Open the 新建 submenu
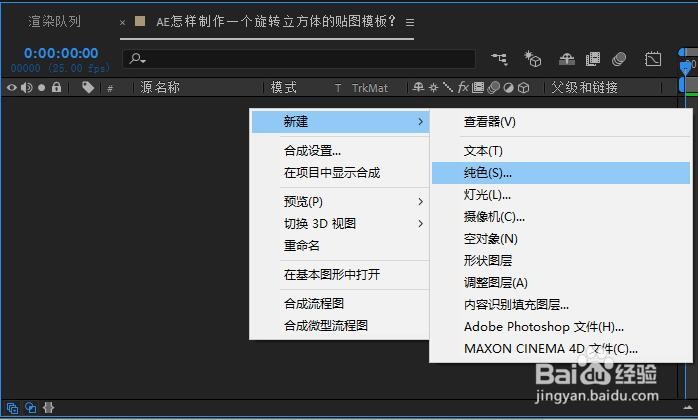The width and height of the screenshot is (698, 420). tap(340, 122)
